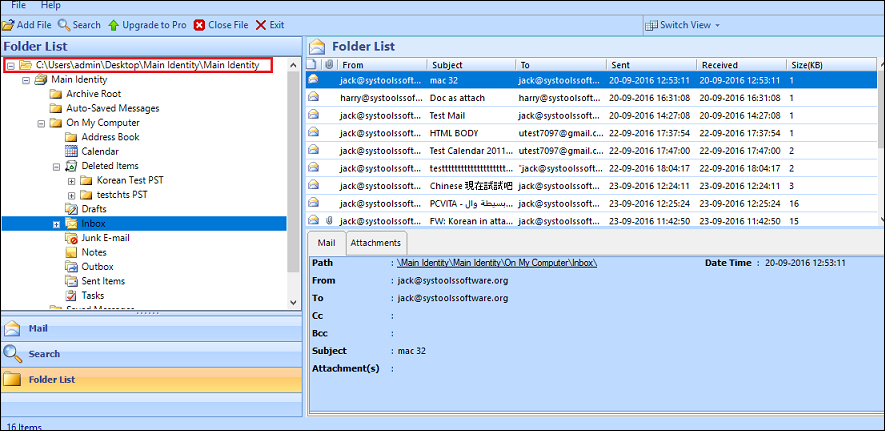885x431 pixels.
Task: Sort by the attachment paperclip column
Action: pyautogui.click(x=330, y=65)
